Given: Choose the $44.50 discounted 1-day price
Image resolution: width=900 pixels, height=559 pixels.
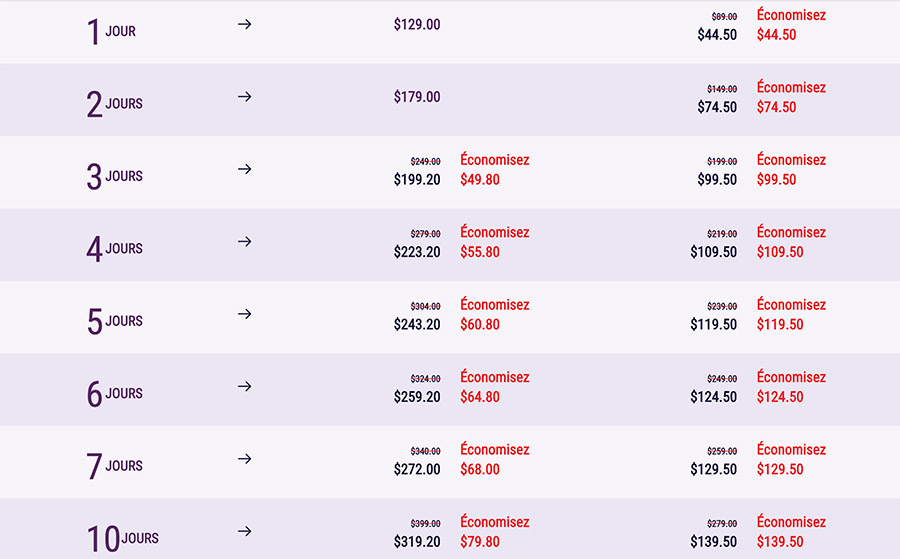Looking at the screenshot, I should pos(717,35).
